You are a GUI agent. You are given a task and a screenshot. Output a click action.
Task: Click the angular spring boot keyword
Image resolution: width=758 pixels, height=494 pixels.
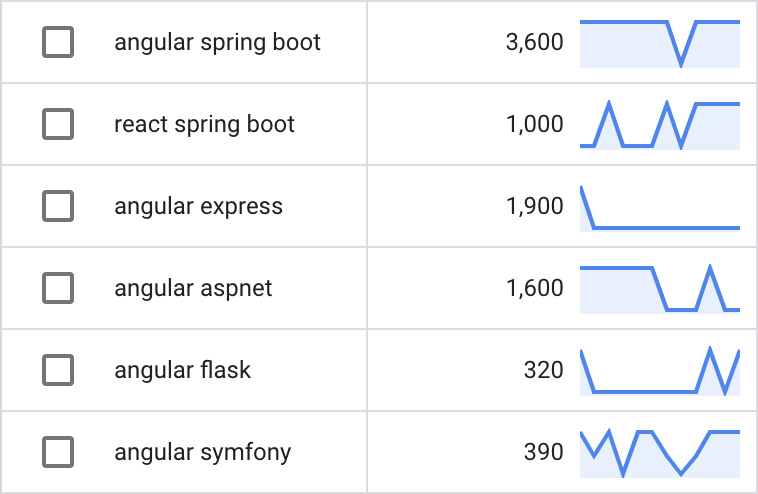218,42
